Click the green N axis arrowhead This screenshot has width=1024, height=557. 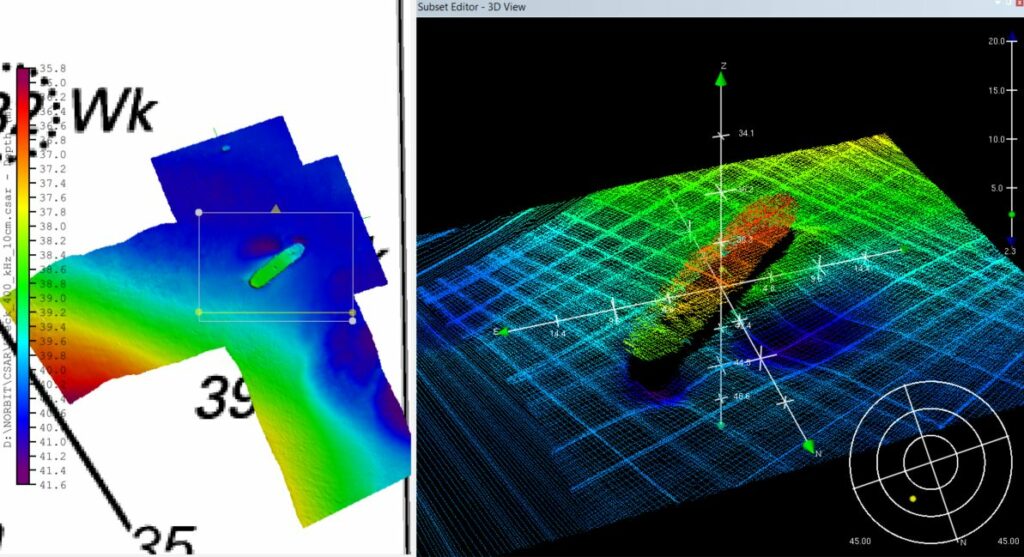pyautogui.click(x=808, y=447)
